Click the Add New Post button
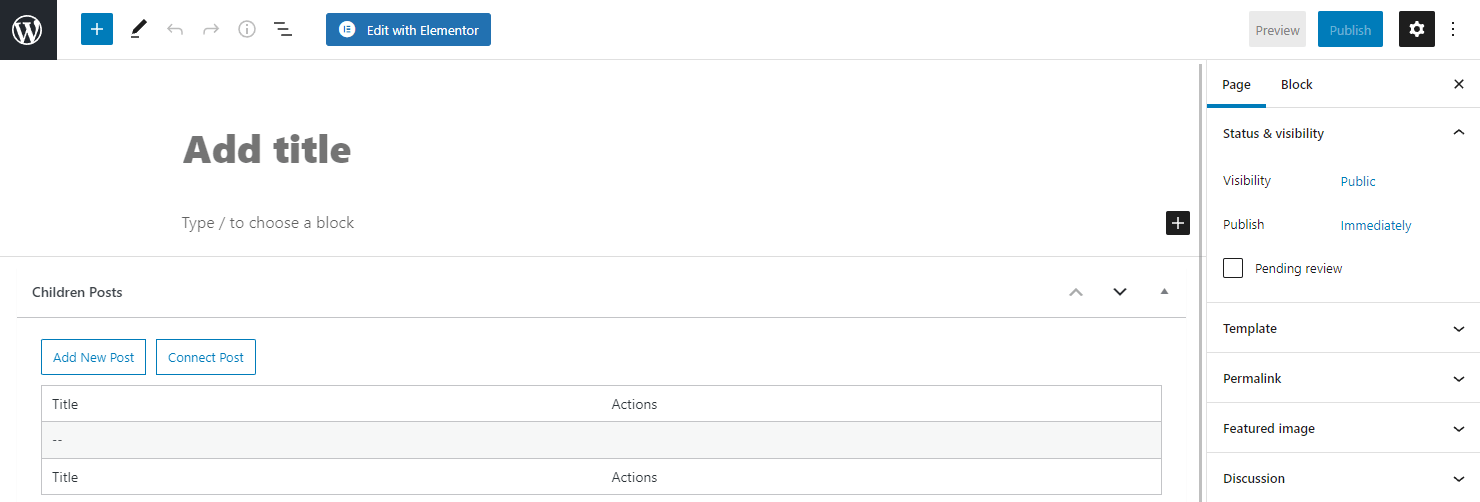This screenshot has width=1480, height=502. coord(94,357)
